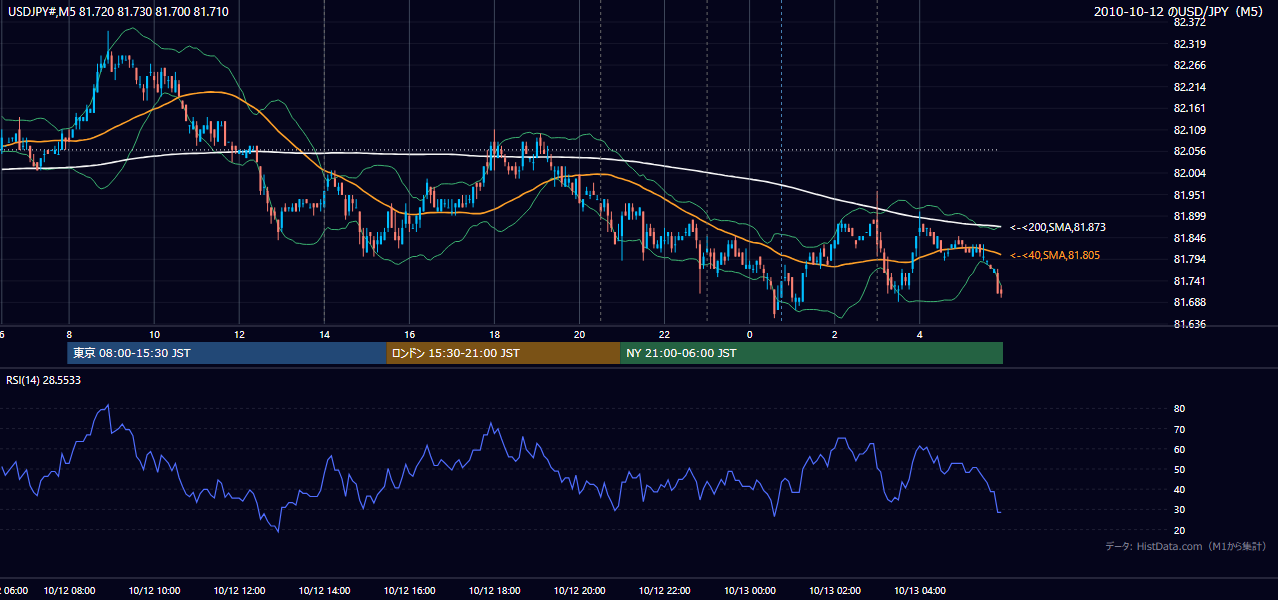Click RSI scale level 40

(1180, 489)
